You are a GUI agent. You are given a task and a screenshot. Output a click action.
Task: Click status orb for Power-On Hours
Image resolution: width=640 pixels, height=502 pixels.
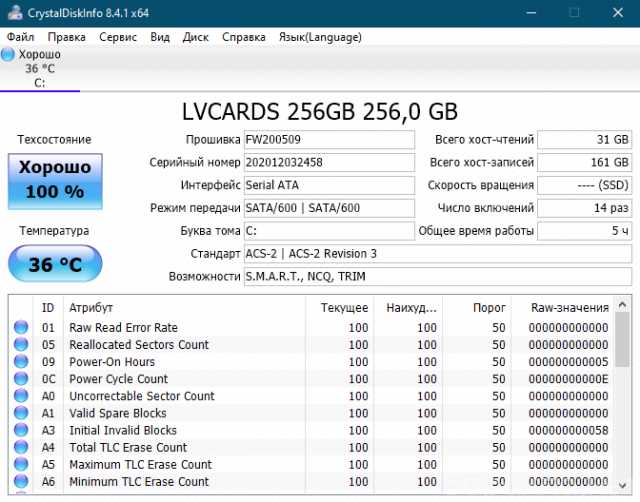pos(21,362)
